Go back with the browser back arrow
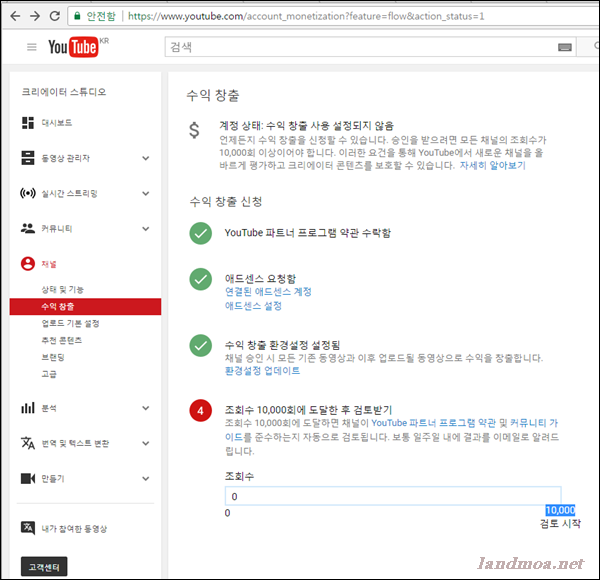Screen dimensions: 600x580 point(15,16)
